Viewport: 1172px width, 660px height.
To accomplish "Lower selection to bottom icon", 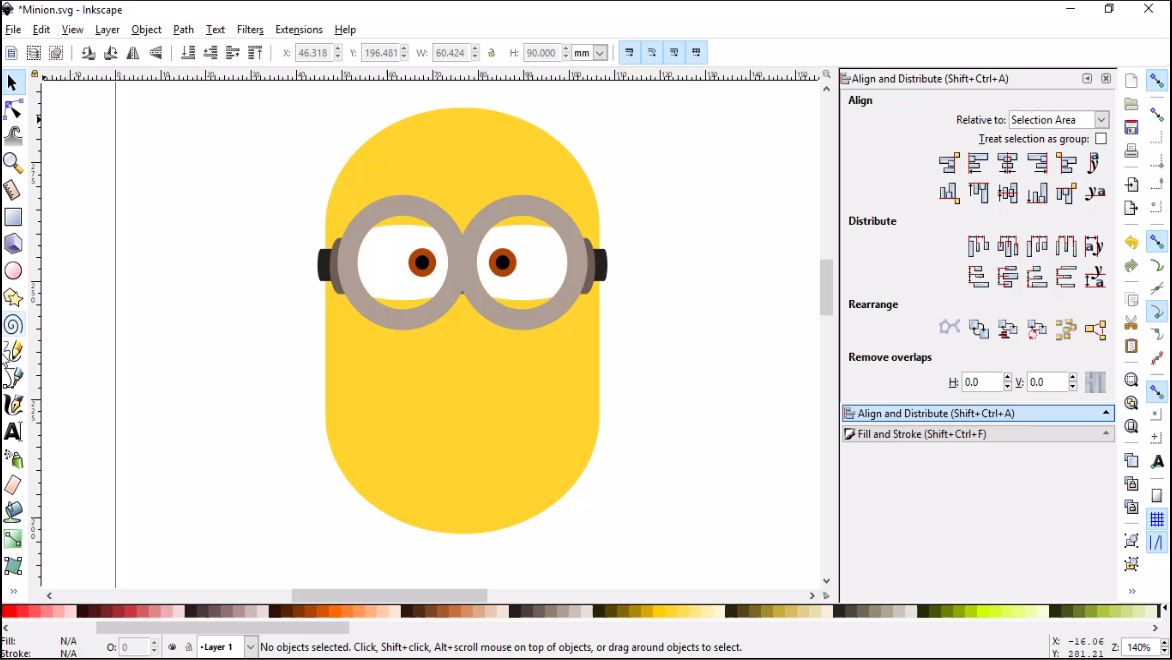I will [x=188, y=53].
